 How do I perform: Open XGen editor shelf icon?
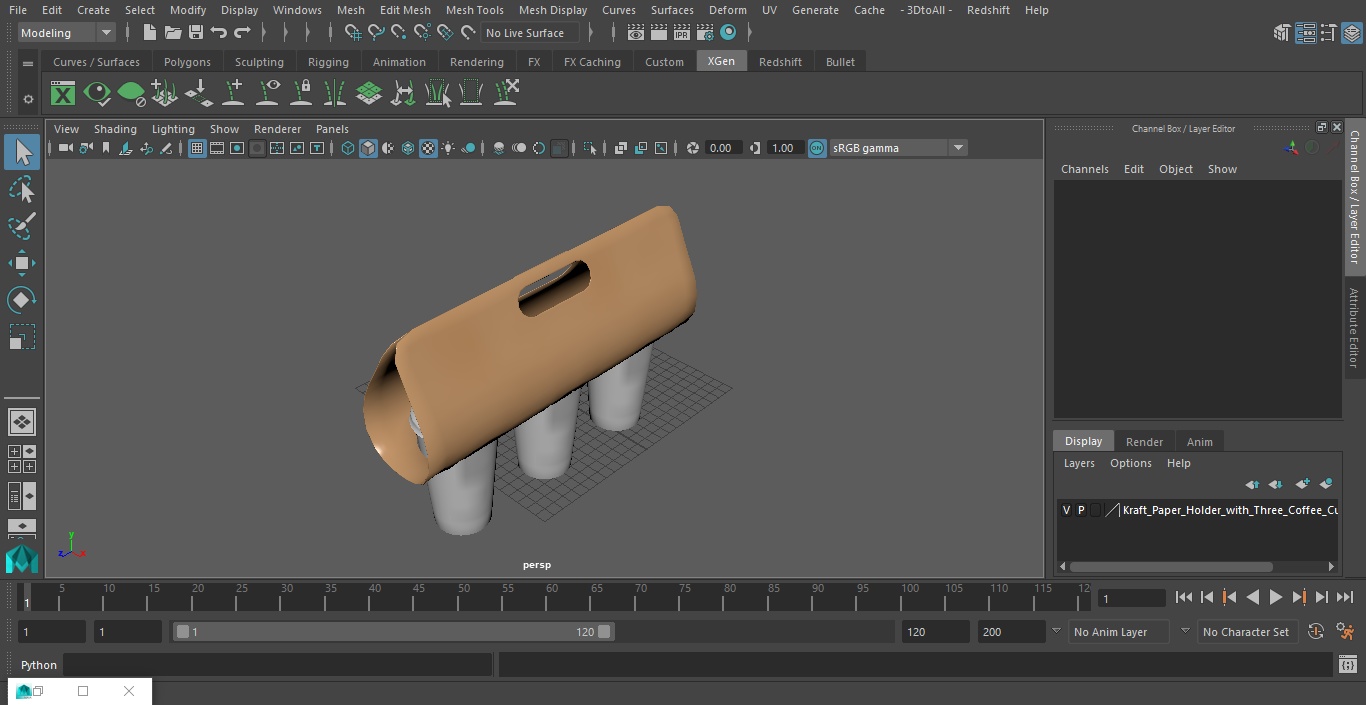(63, 94)
